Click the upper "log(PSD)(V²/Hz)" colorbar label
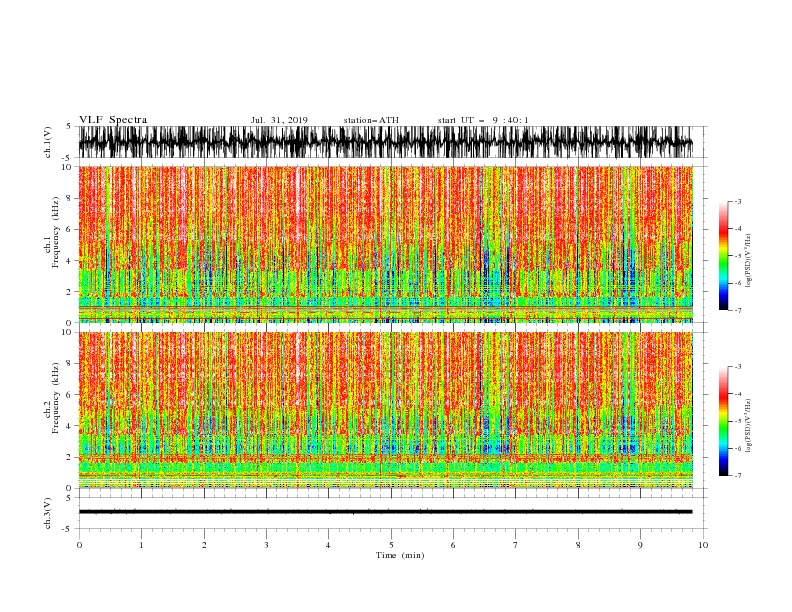Image resolution: width=792 pixels, height=612 pixels. [x=749, y=260]
